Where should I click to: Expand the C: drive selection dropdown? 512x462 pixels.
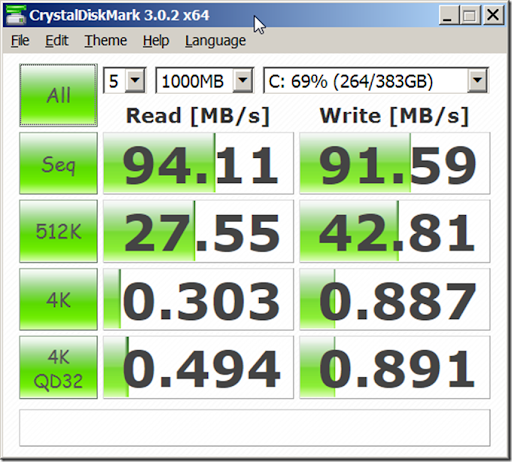point(477,80)
